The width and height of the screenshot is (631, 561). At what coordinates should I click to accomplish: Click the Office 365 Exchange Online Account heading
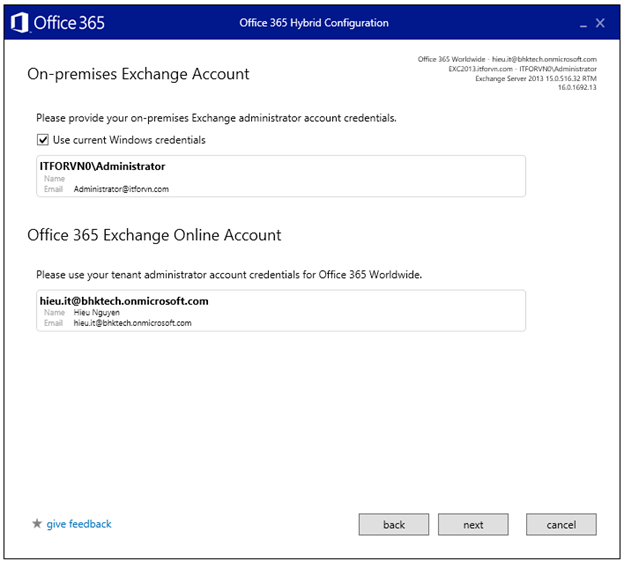tap(154, 235)
